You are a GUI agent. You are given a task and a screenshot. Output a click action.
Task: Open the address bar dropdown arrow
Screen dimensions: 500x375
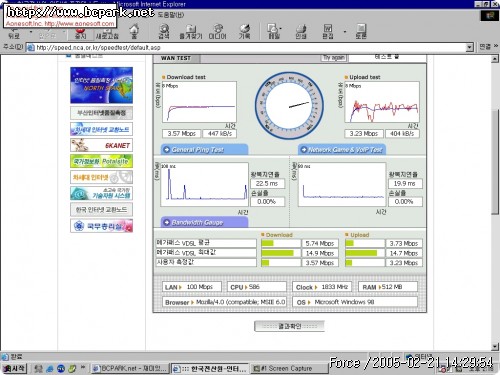click(x=469, y=47)
